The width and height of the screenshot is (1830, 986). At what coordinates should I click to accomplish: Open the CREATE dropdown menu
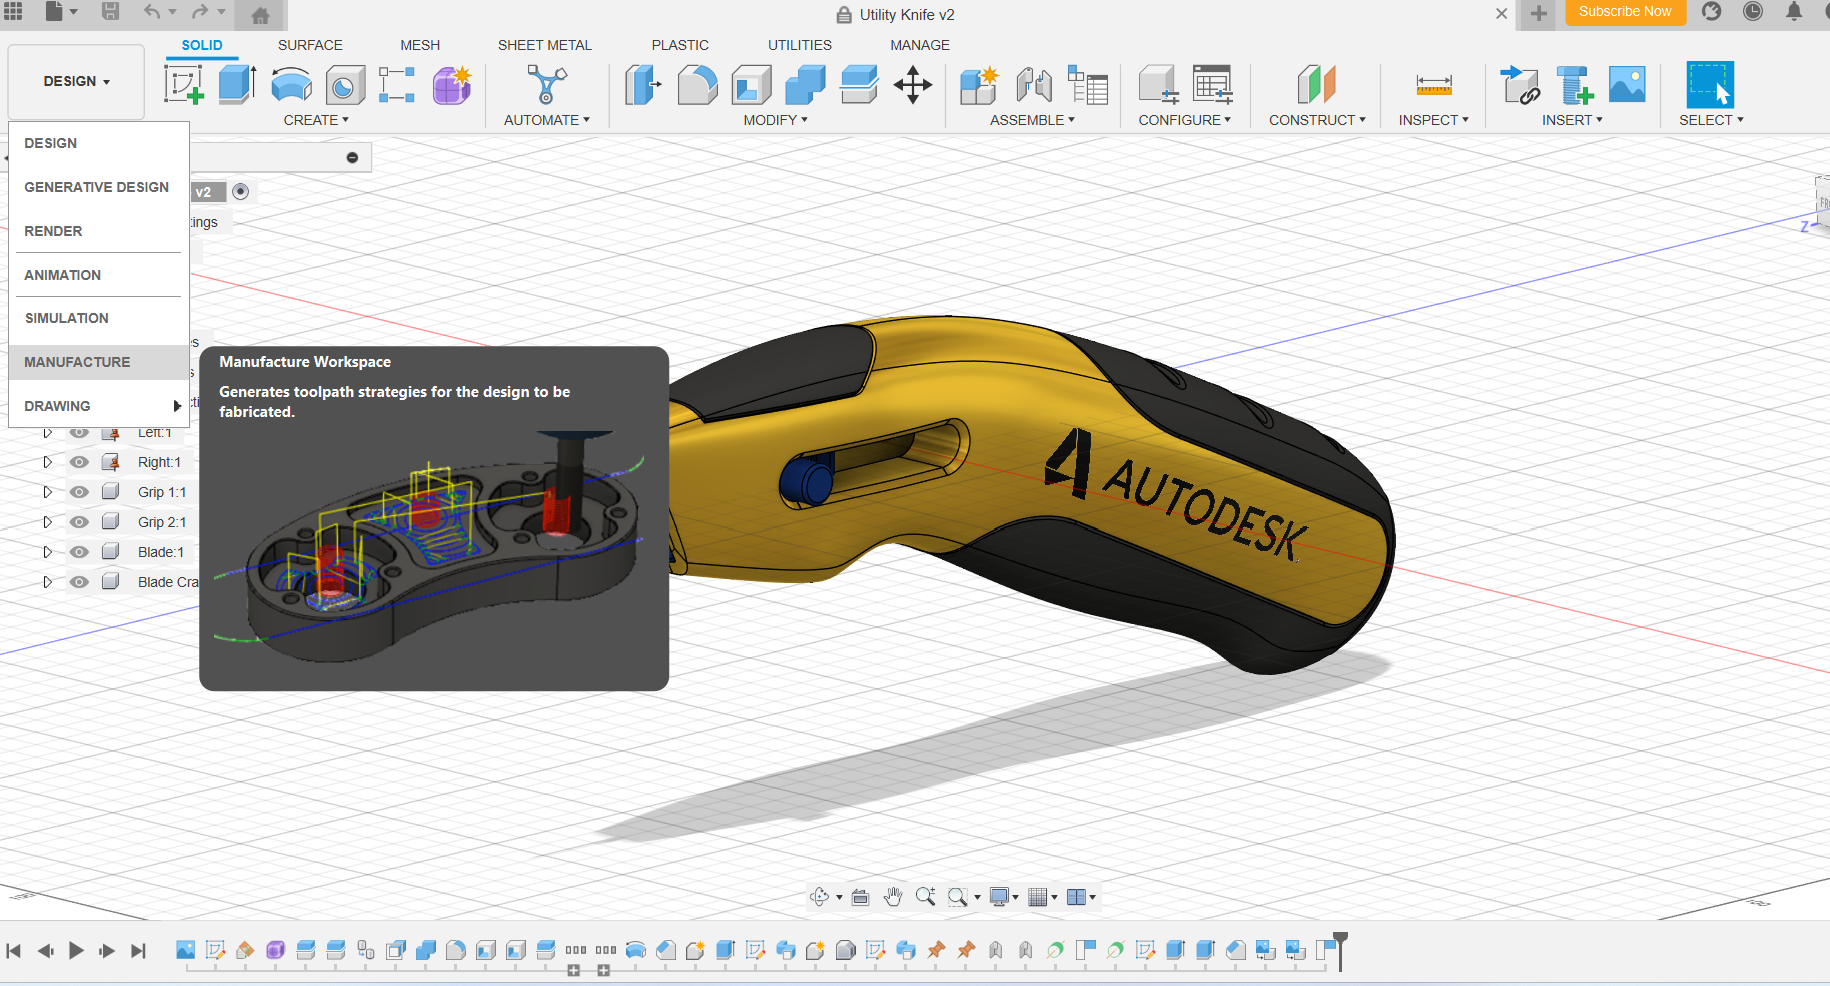click(x=316, y=120)
